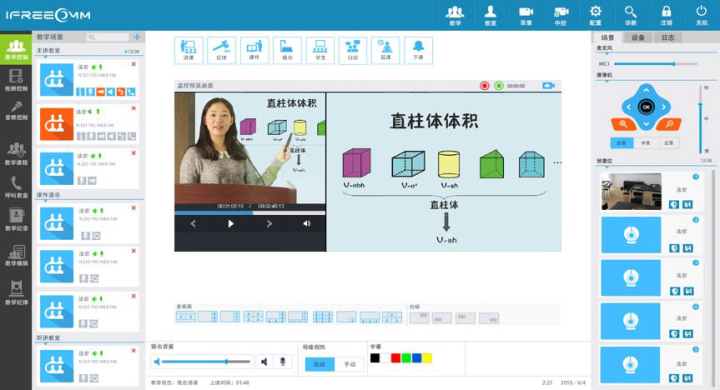Pick the yellow subtitle color swatch
The height and width of the screenshot is (390, 720).
coord(427,358)
